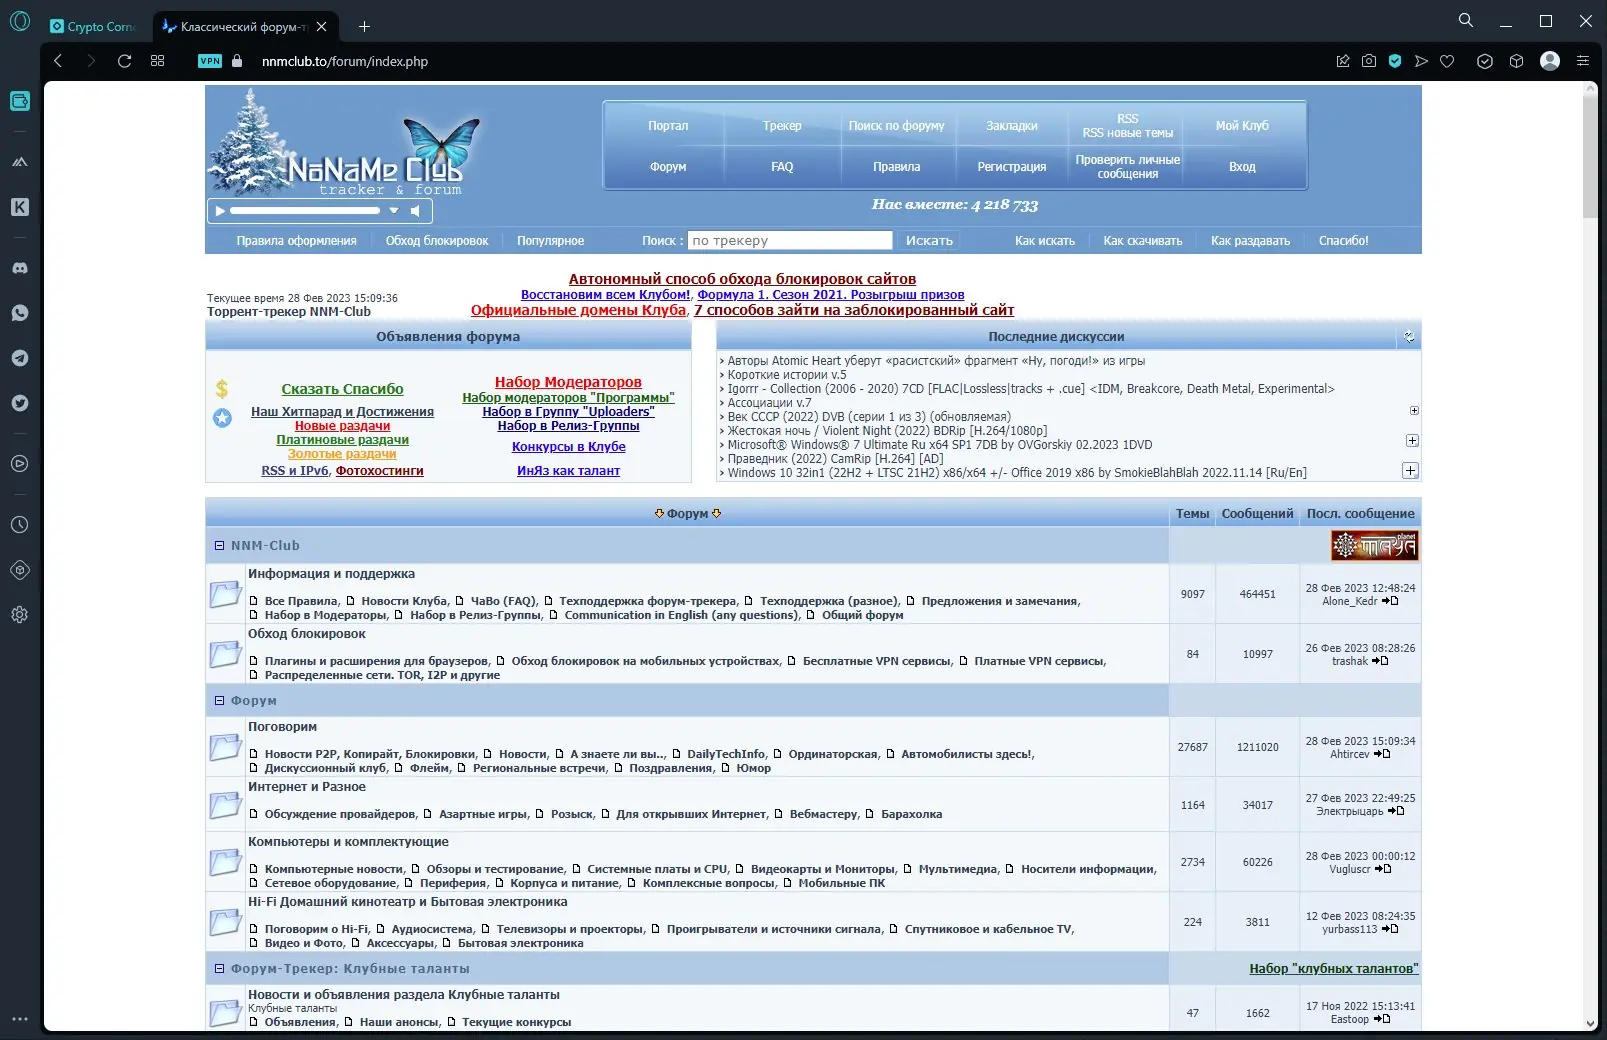
Task: Refresh the Последние дискуссии list
Action: tap(1409, 337)
